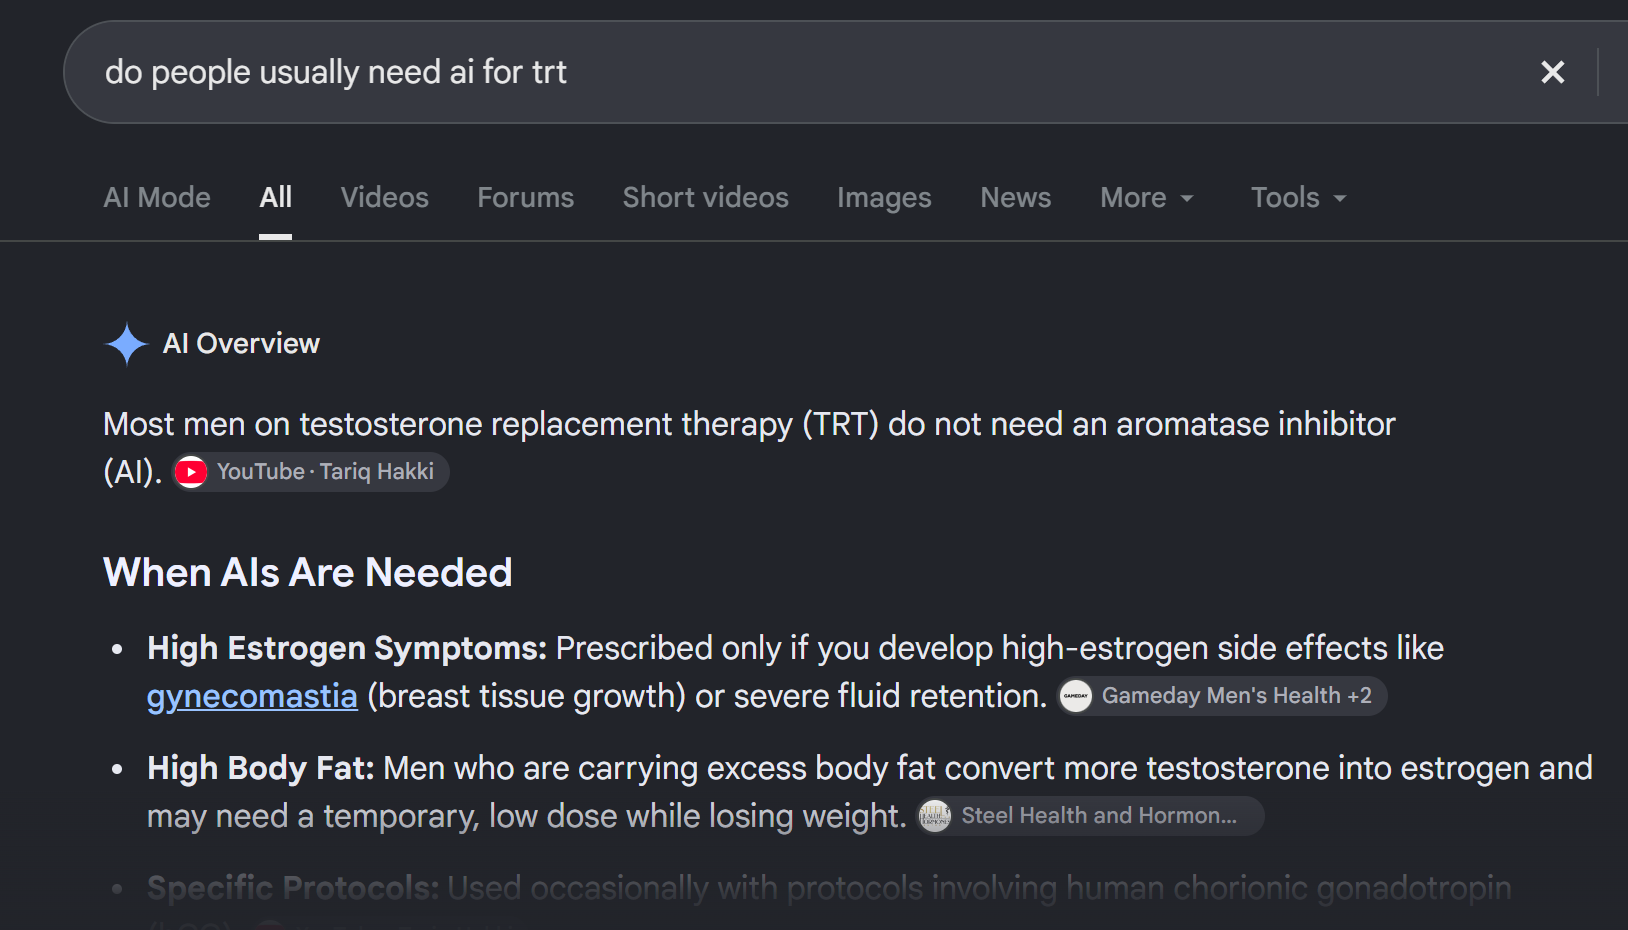Switch to the Forums tab
Screen dimensions: 1628x930
pos(526,198)
